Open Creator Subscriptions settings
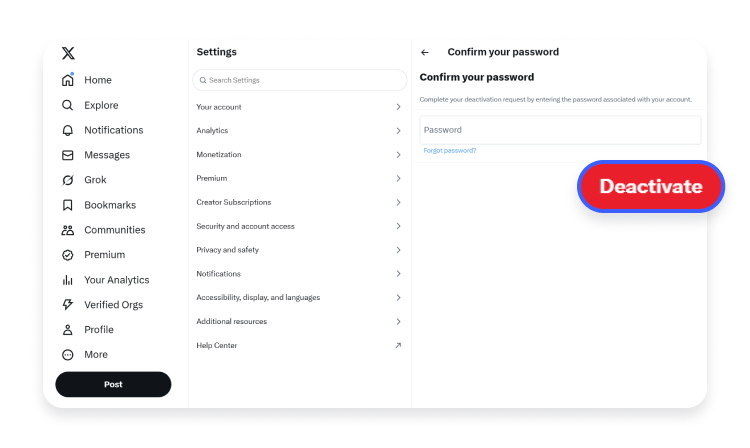Screen dimensions: 750x448 tap(234, 202)
